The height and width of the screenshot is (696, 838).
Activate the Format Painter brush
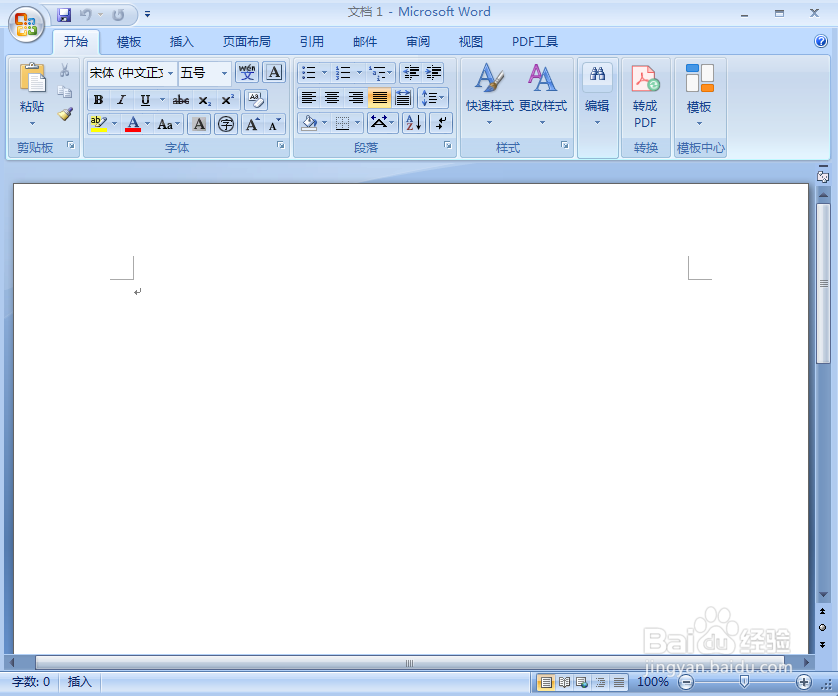click(65, 113)
